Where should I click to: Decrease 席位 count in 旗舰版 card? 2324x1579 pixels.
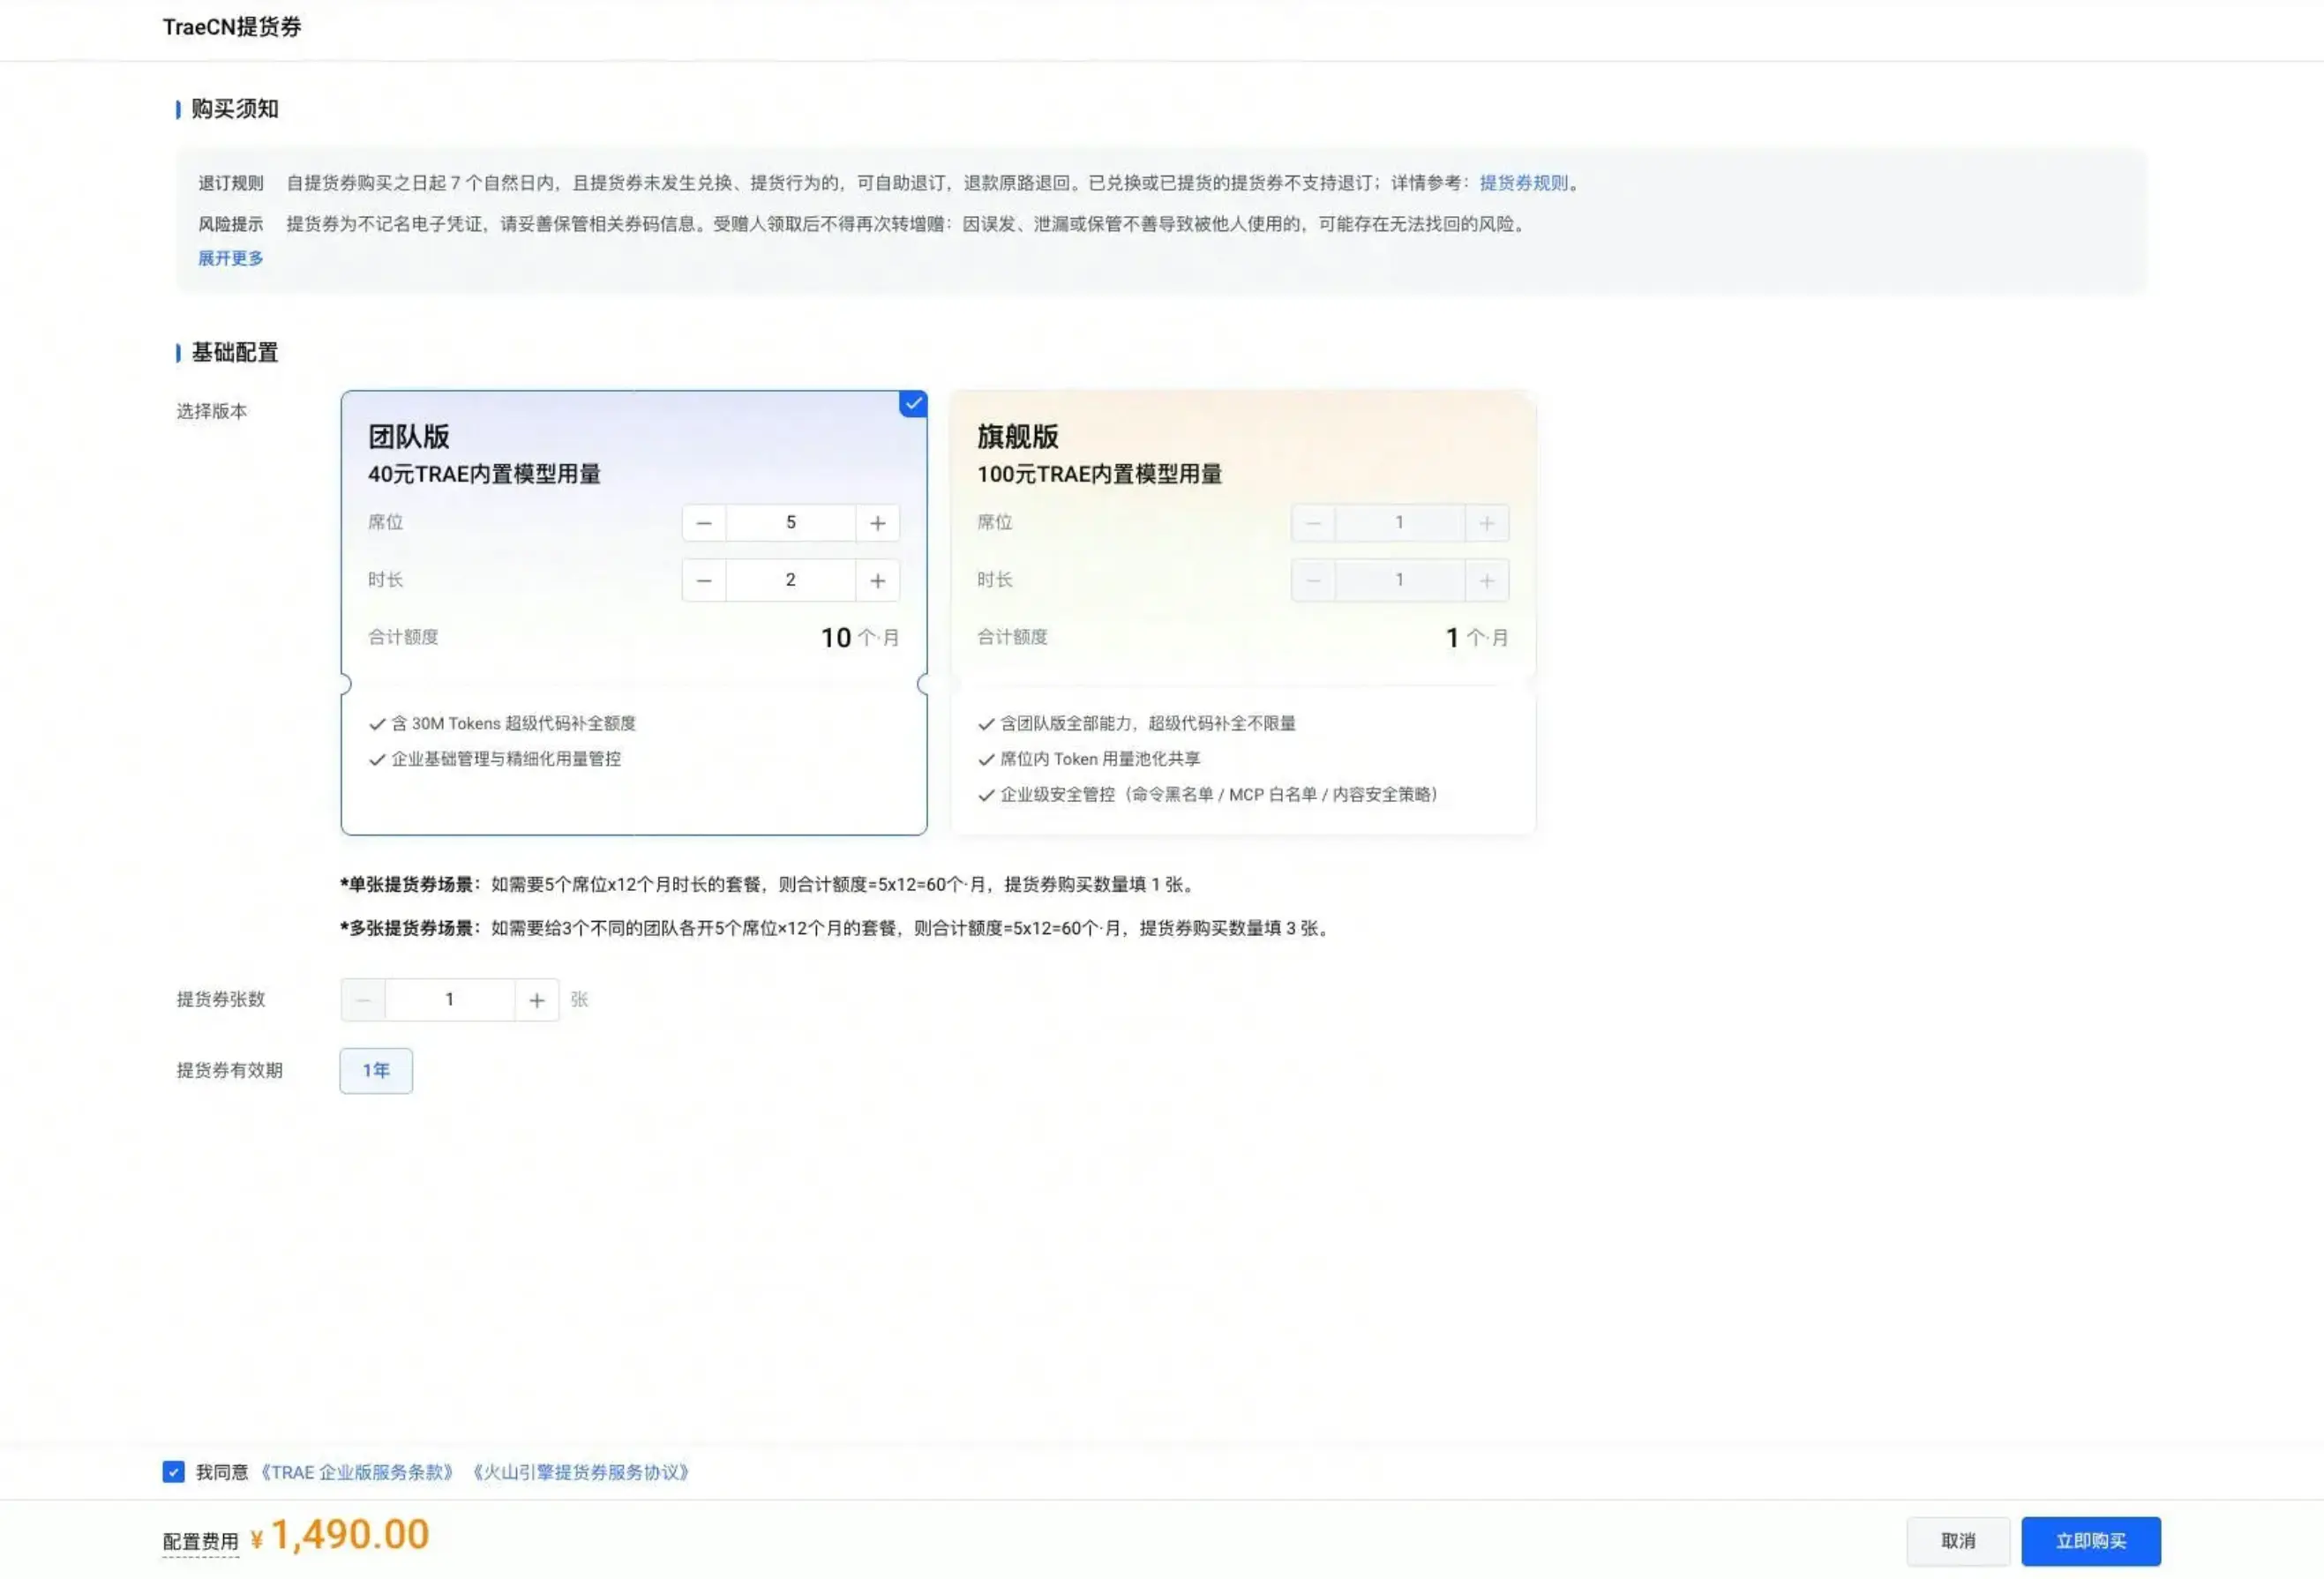coord(1313,523)
